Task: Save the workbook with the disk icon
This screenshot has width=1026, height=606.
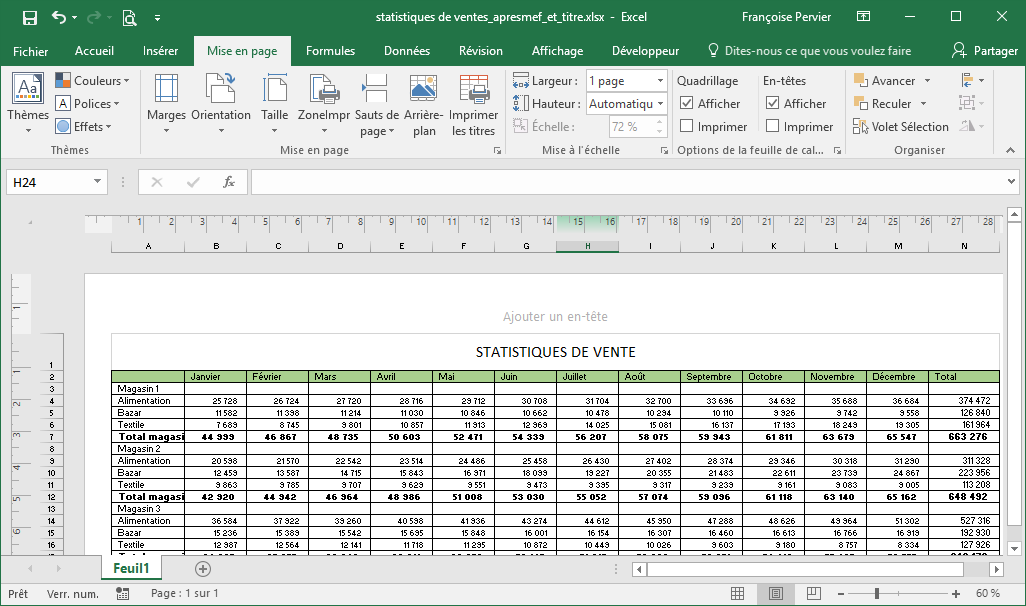Action: point(29,17)
